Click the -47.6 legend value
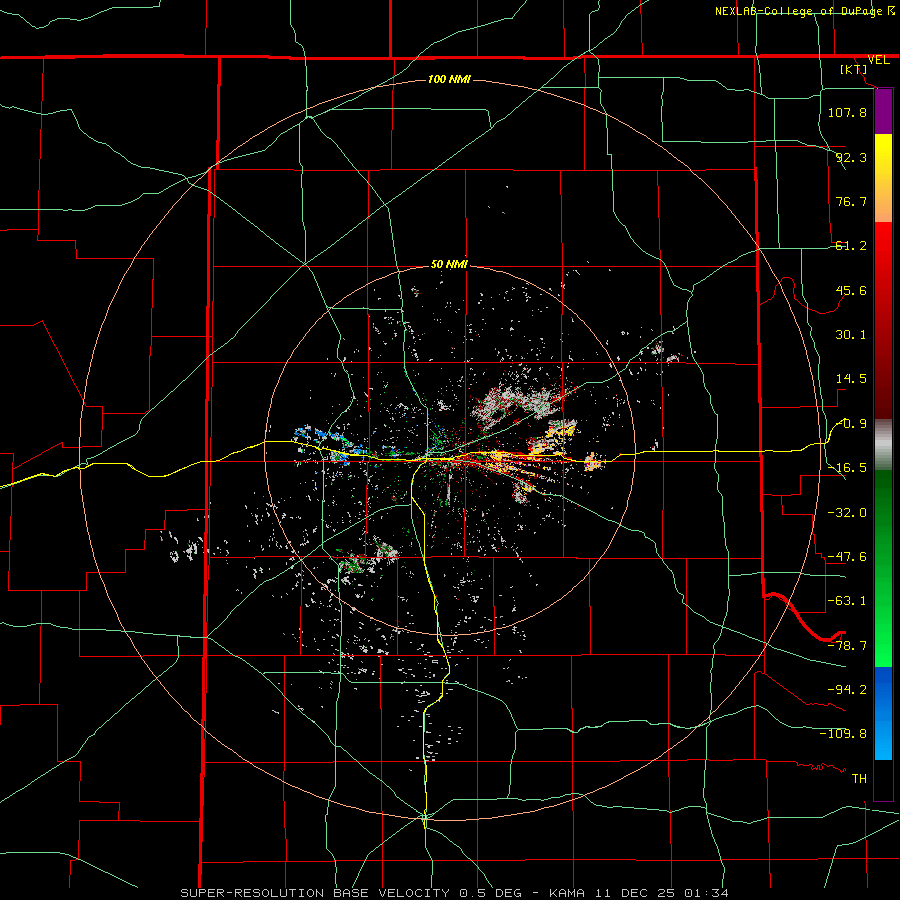 tap(847, 557)
